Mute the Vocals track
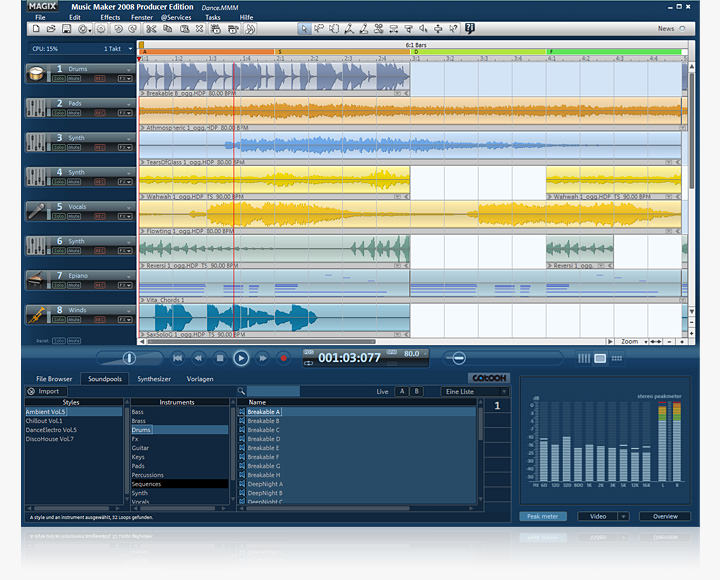Screen dimensions: 720x580 74,216
